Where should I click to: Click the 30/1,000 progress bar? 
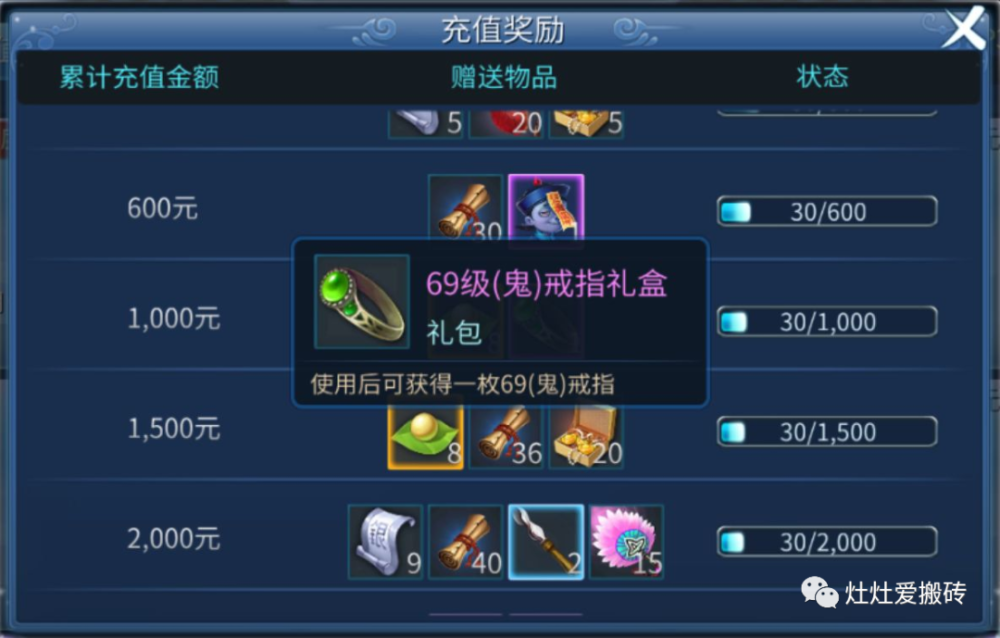pyautogui.click(x=827, y=322)
